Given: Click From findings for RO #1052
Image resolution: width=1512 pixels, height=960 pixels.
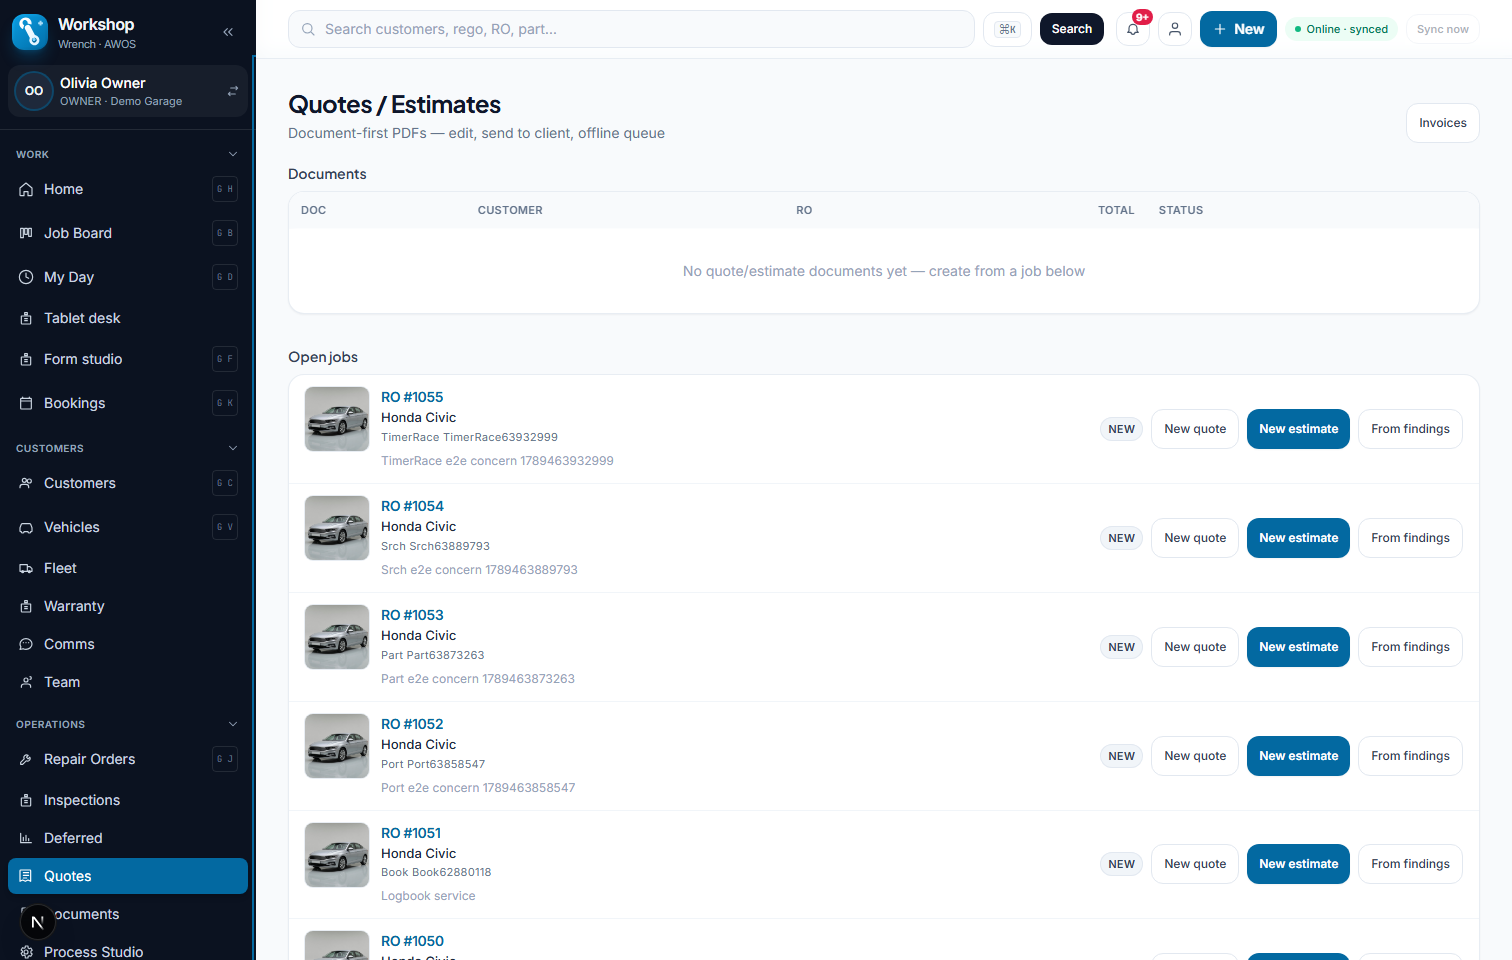Looking at the screenshot, I should click(x=1410, y=756).
